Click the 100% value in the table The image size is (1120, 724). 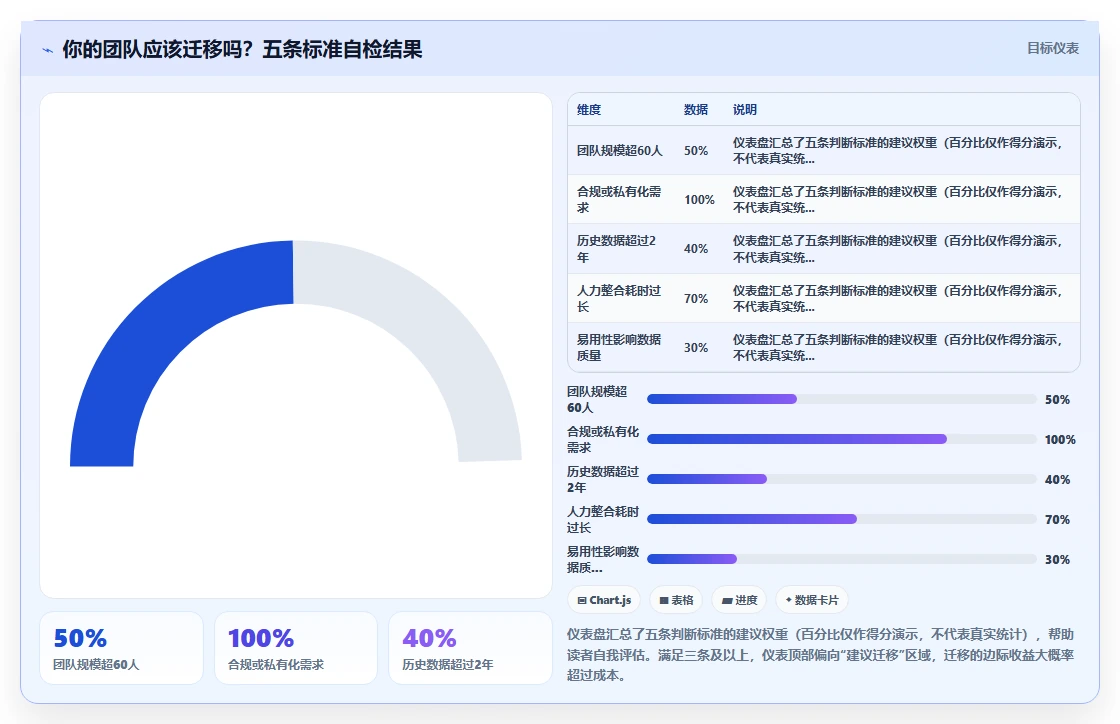pos(699,200)
